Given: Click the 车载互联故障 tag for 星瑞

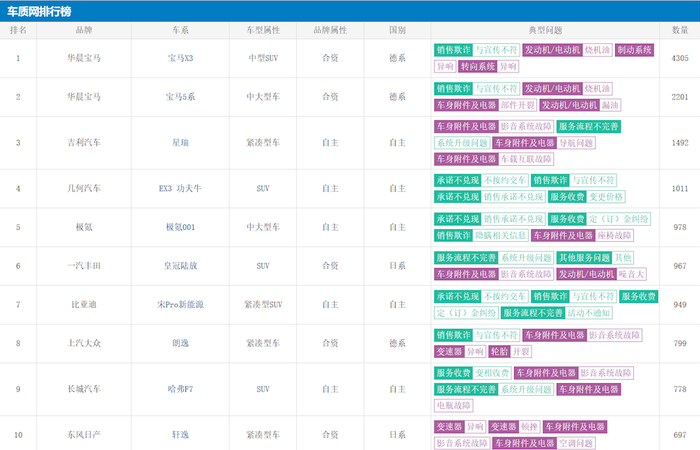Looking at the screenshot, I should click(526, 159).
